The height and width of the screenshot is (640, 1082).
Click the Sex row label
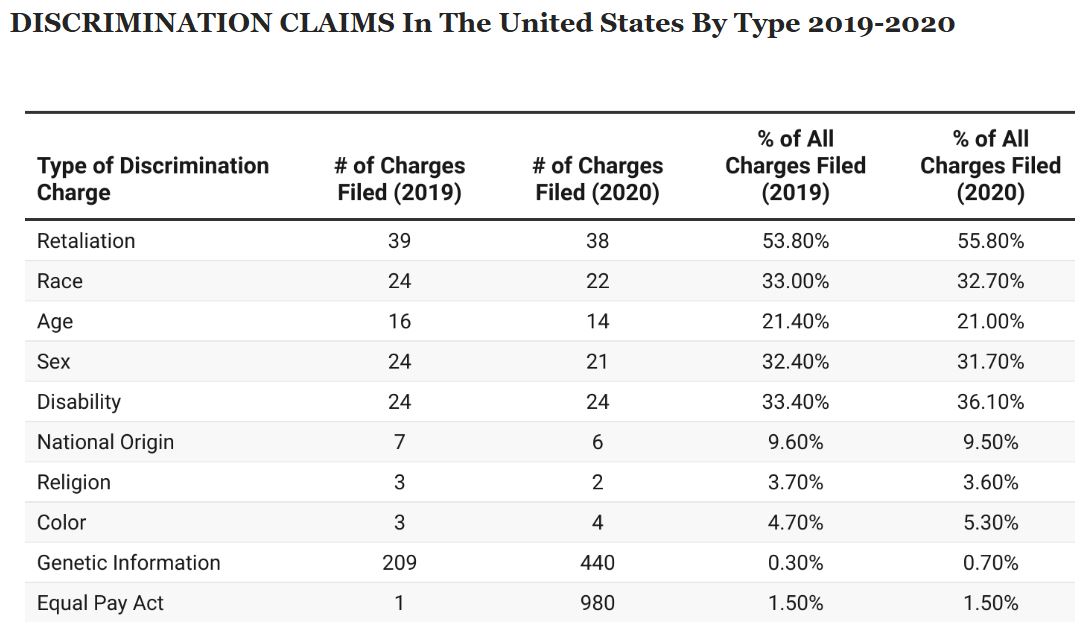(54, 361)
